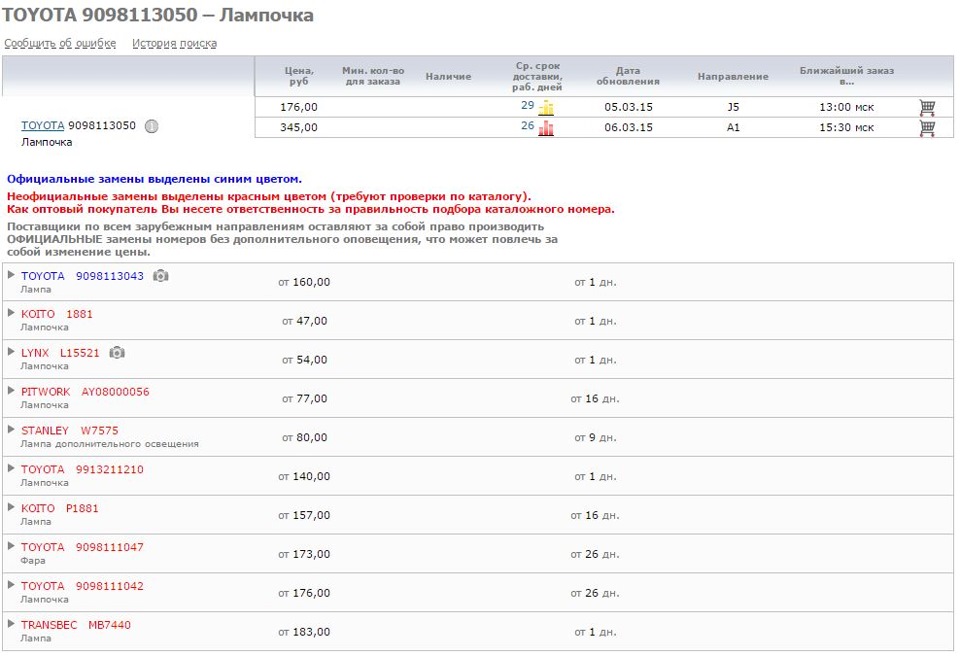This screenshot has height=656, width=960.
Task: View photo of TOYOTA 9098113043 via camera icon
Action: pyautogui.click(x=161, y=278)
